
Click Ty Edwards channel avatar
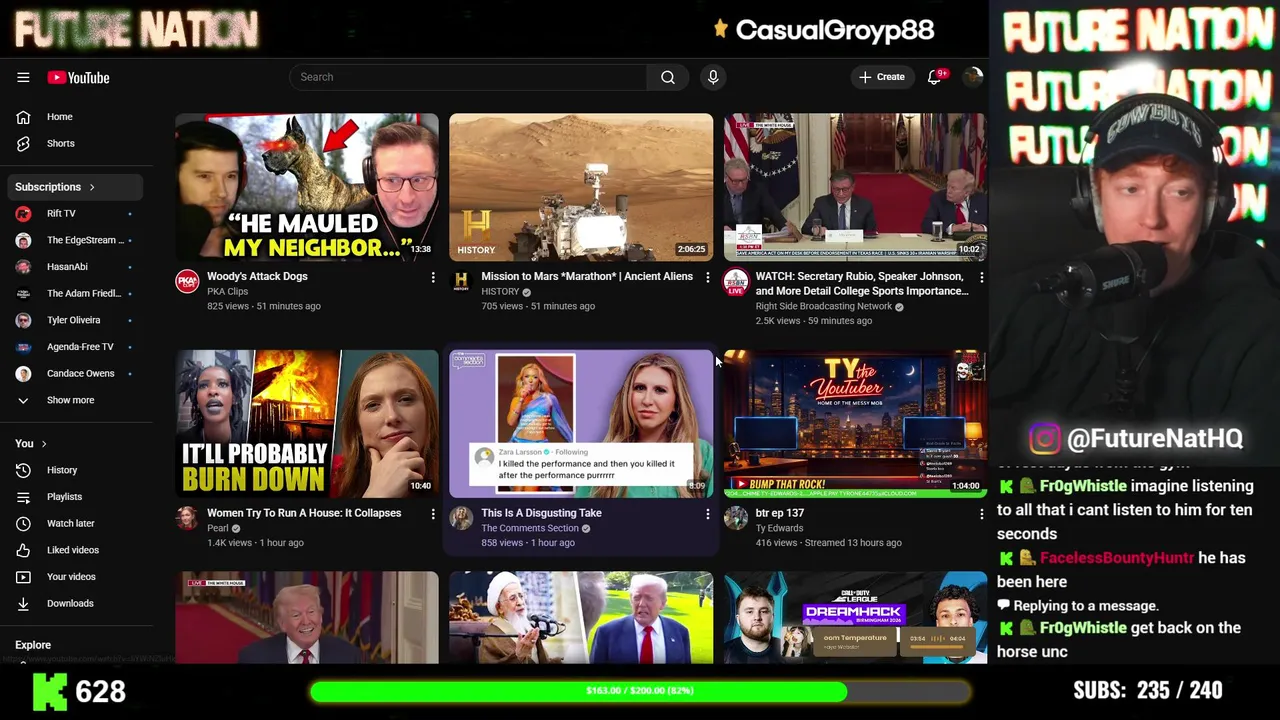click(735, 517)
